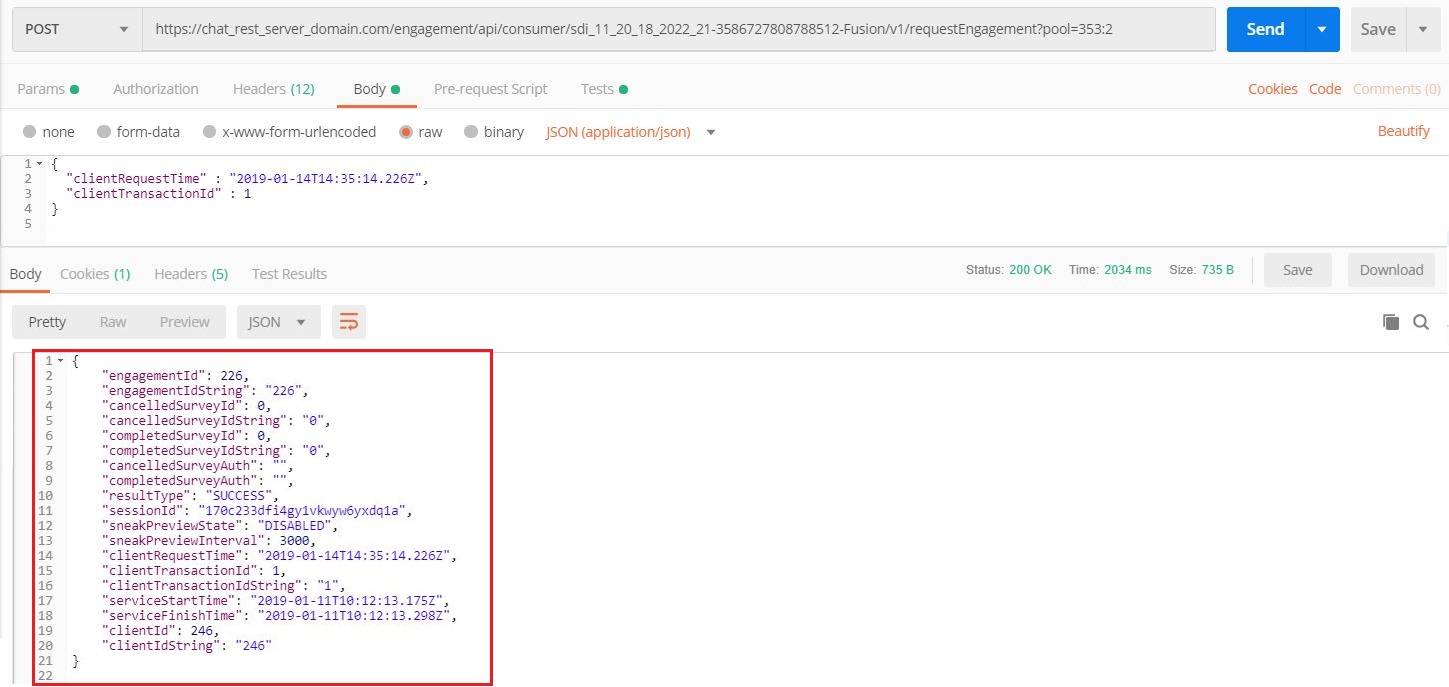Image resolution: width=1449 pixels, height=687 pixels.
Task: Click the clientTransactionId line in request body
Action: (158, 193)
